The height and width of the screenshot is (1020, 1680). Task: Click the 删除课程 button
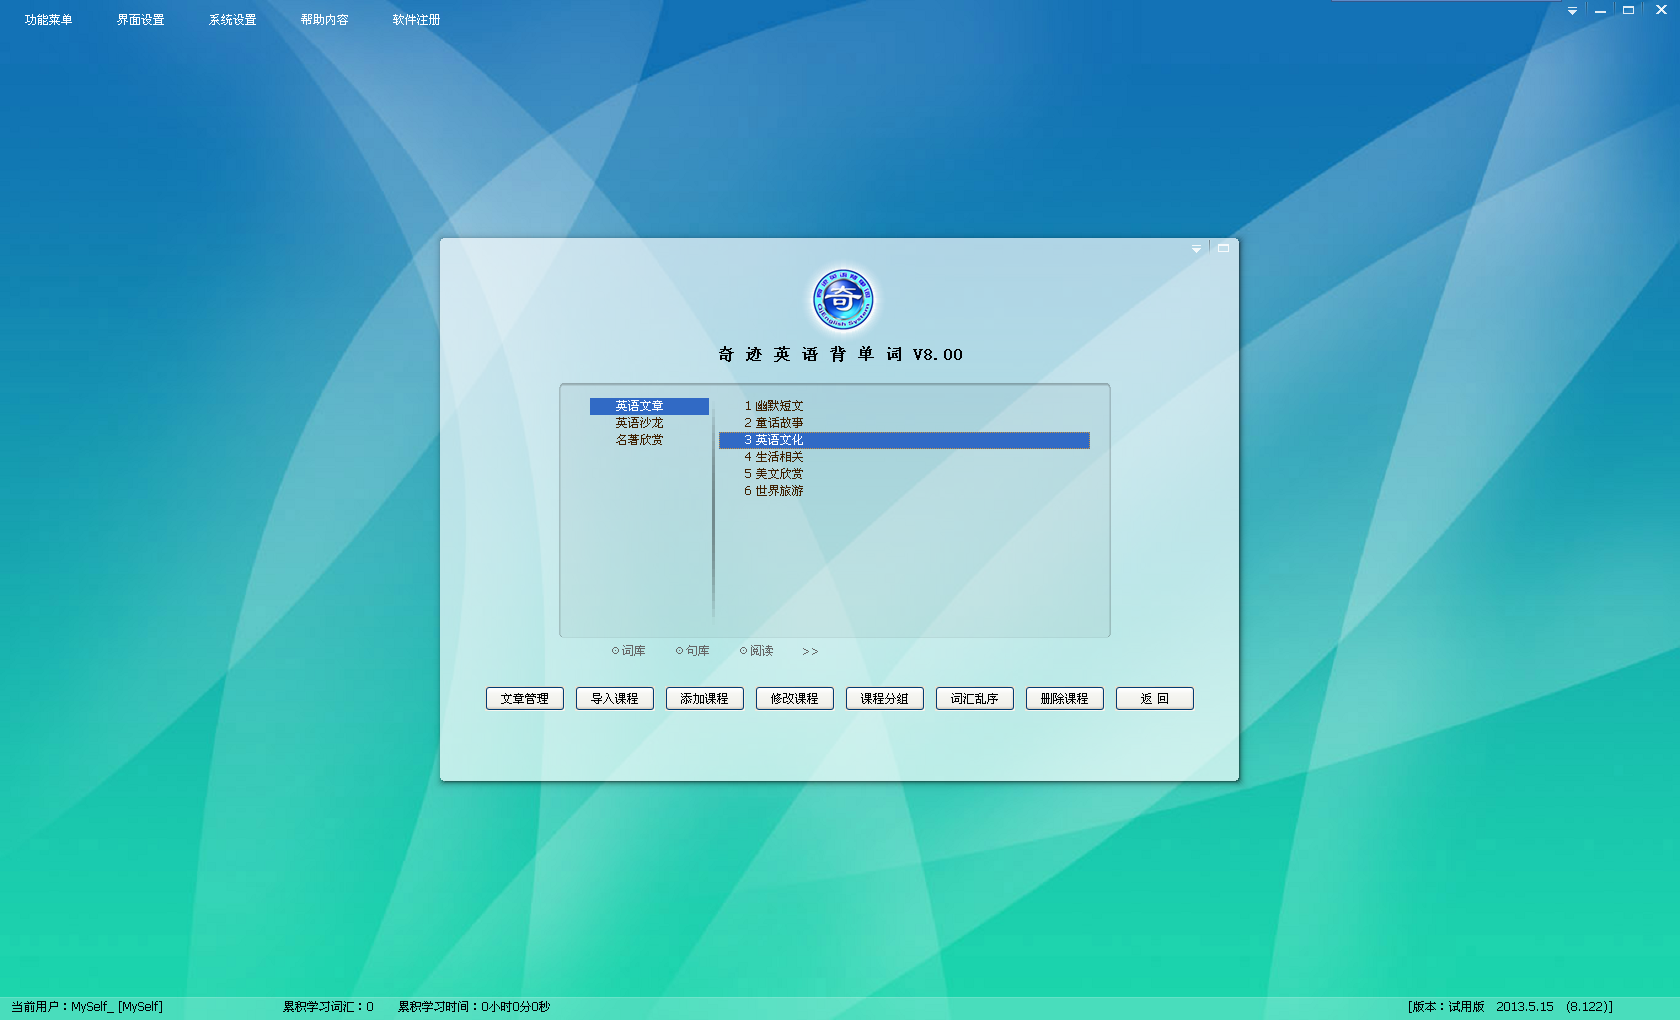point(1065,699)
